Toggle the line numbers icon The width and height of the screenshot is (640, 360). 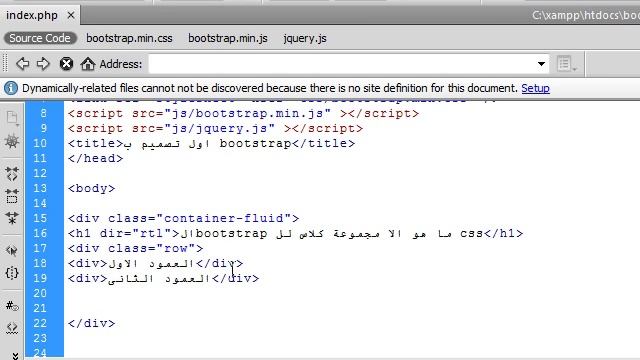(x=12, y=305)
